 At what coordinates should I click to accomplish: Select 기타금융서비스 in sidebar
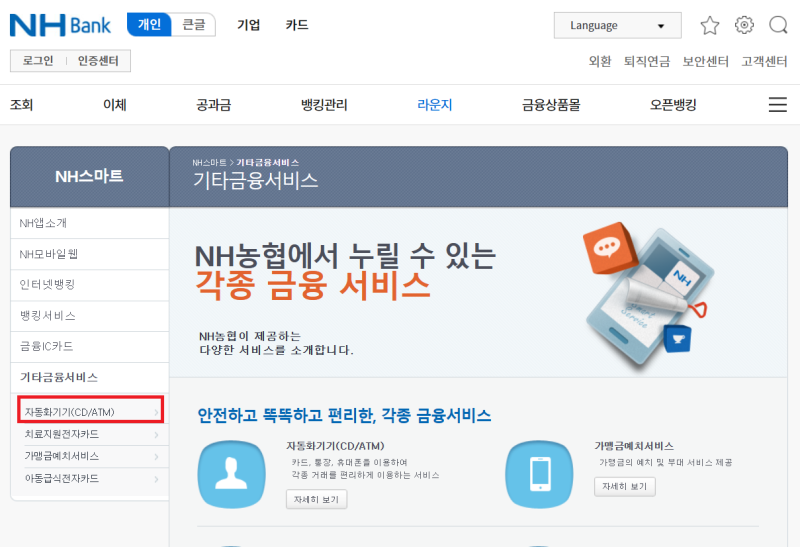(x=89, y=378)
